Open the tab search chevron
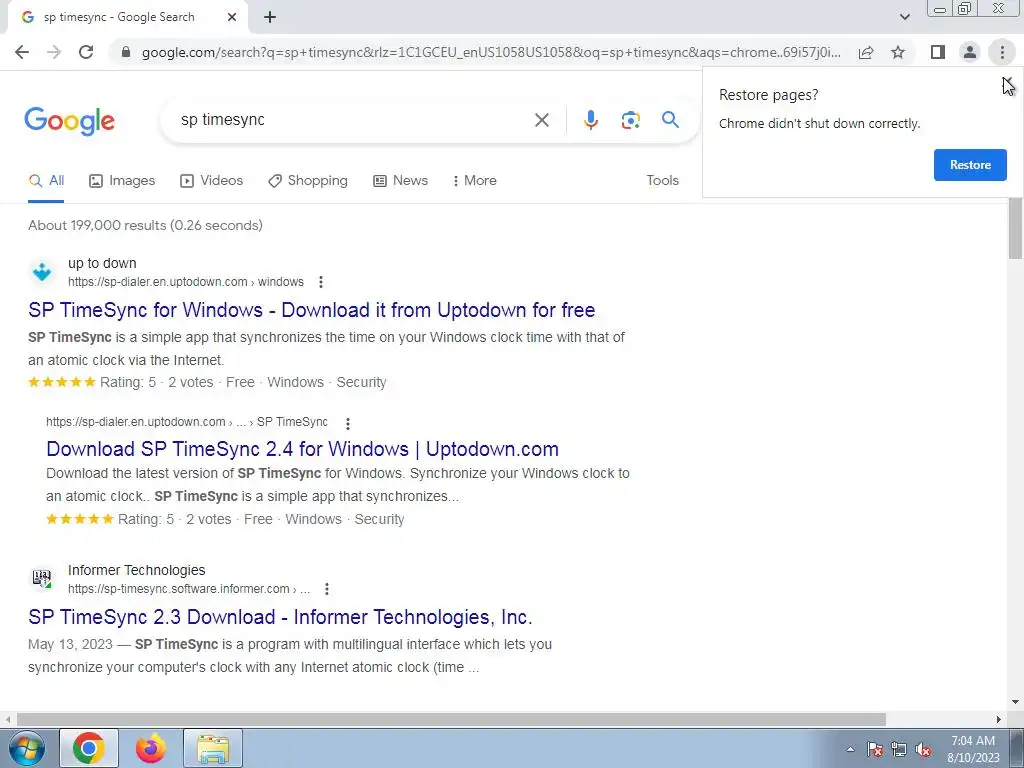The height and width of the screenshot is (768, 1024). [x=904, y=17]
